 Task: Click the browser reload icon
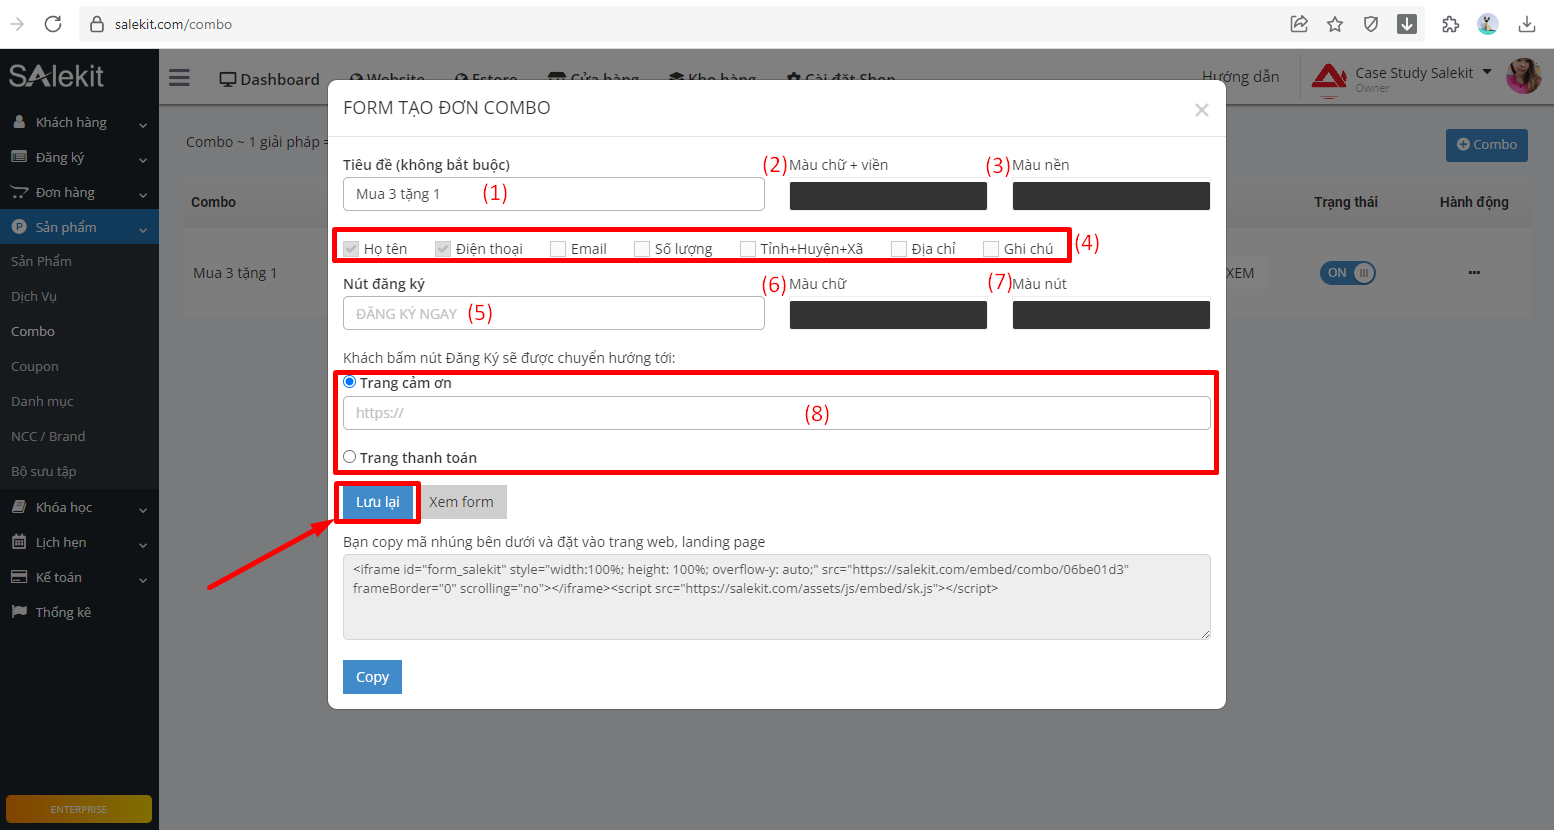53,24
